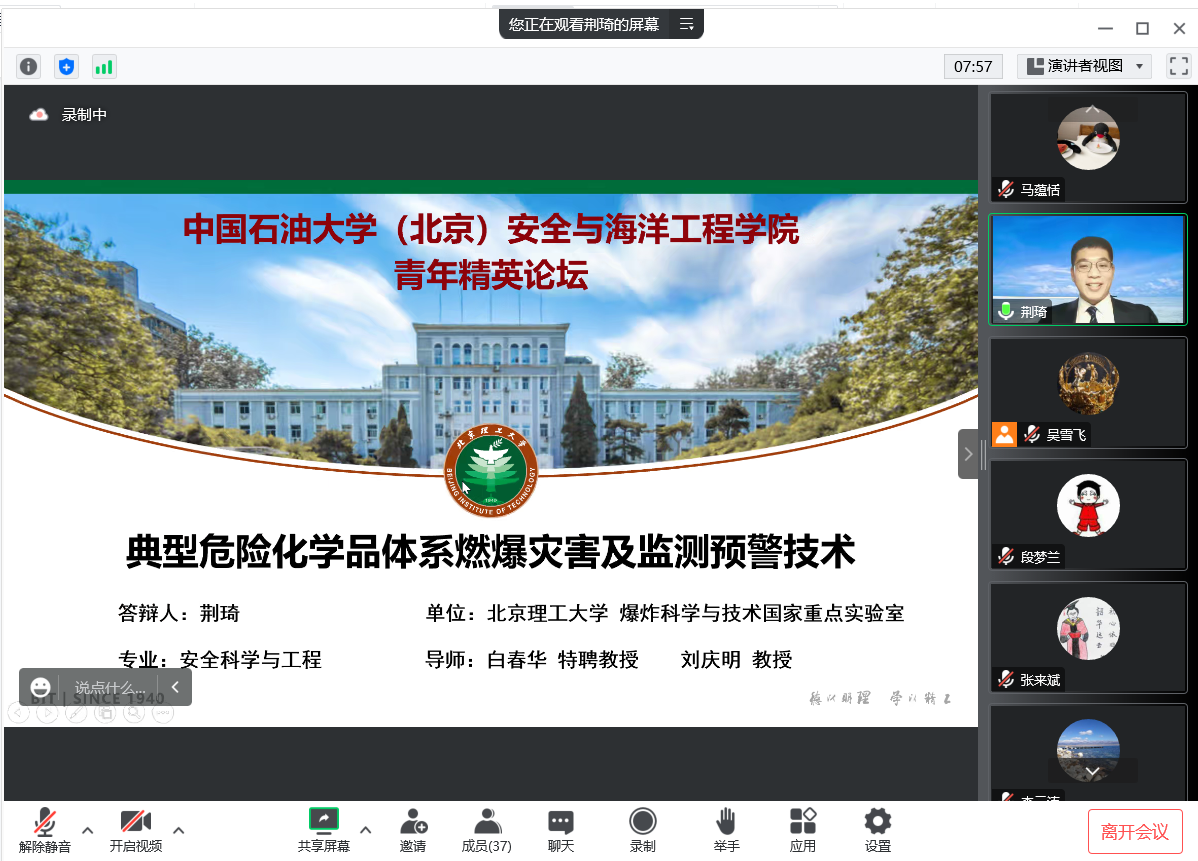Turn on camera with 开启视频

tap(136, 831)
